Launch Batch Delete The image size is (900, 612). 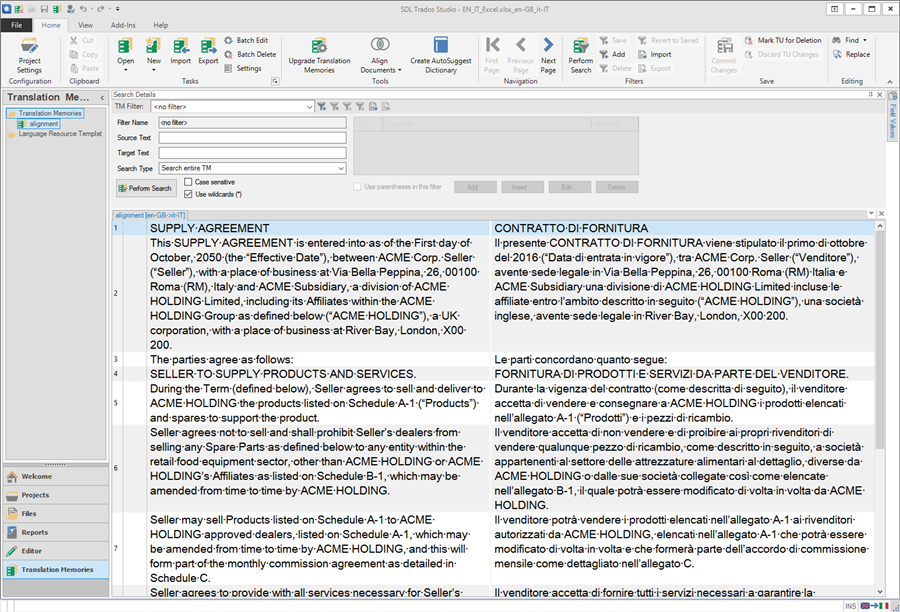click(x=250, y=54)
